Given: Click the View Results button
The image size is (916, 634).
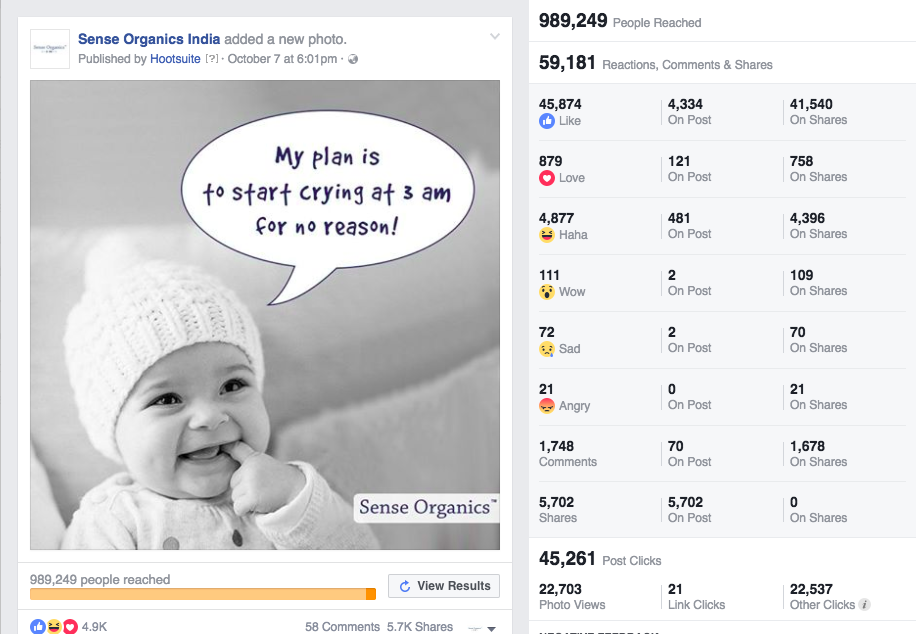Looking at the screenshot, I should click(x=444, y=586).
